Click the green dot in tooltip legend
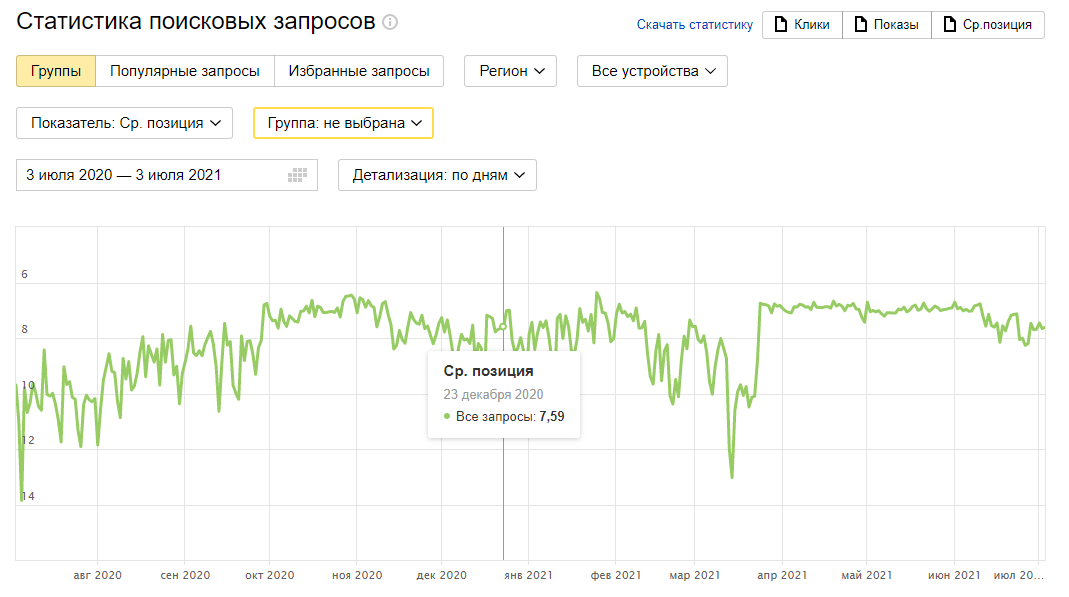This screenshot has height=597, width=1069. tap(447, 416)
